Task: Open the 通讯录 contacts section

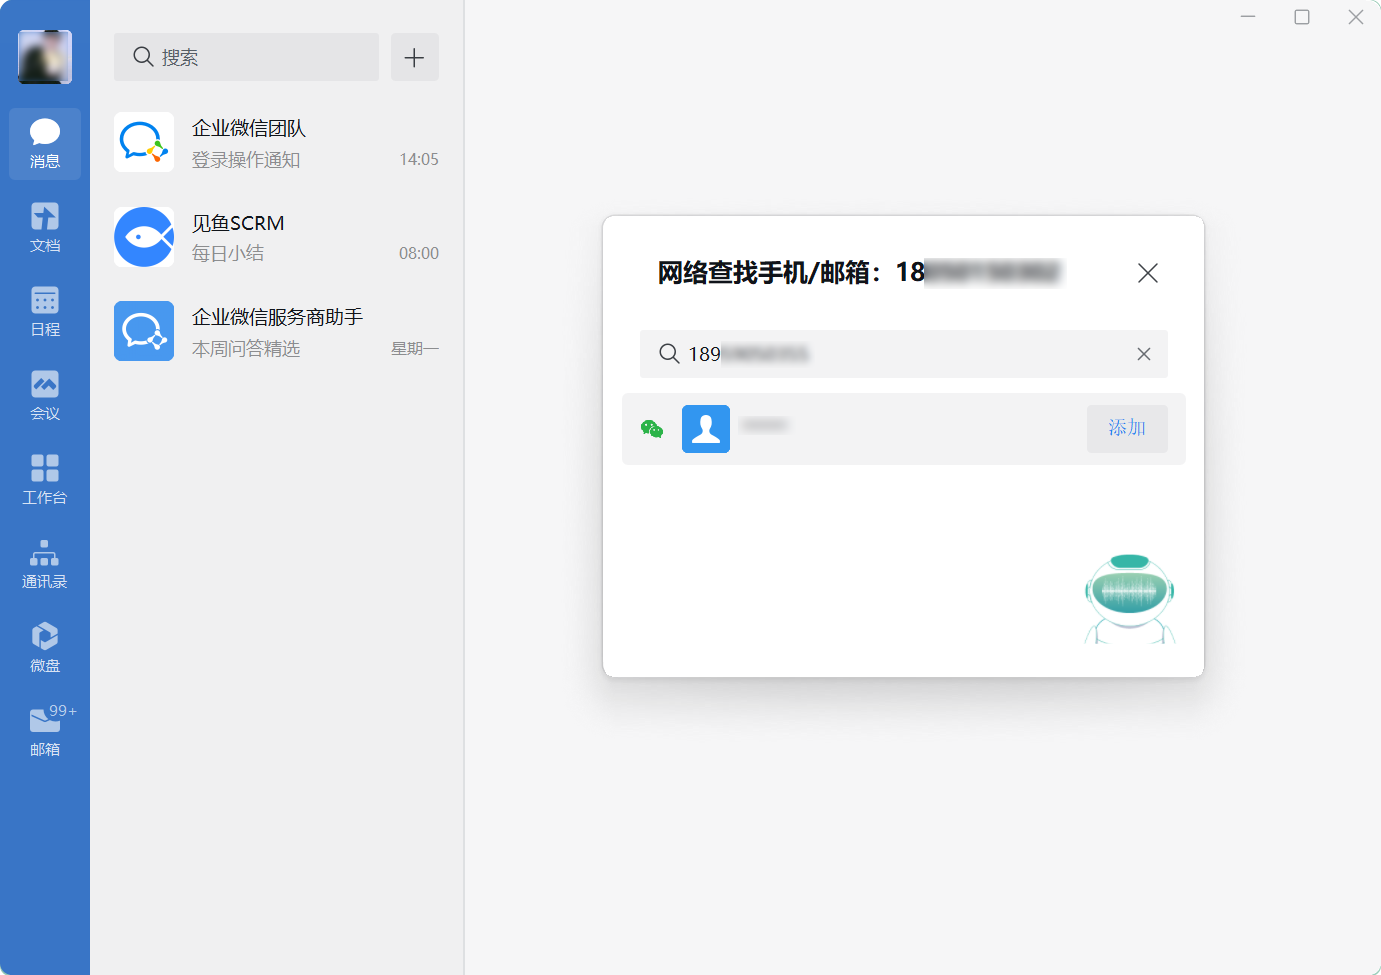Action: pos(45,564)
